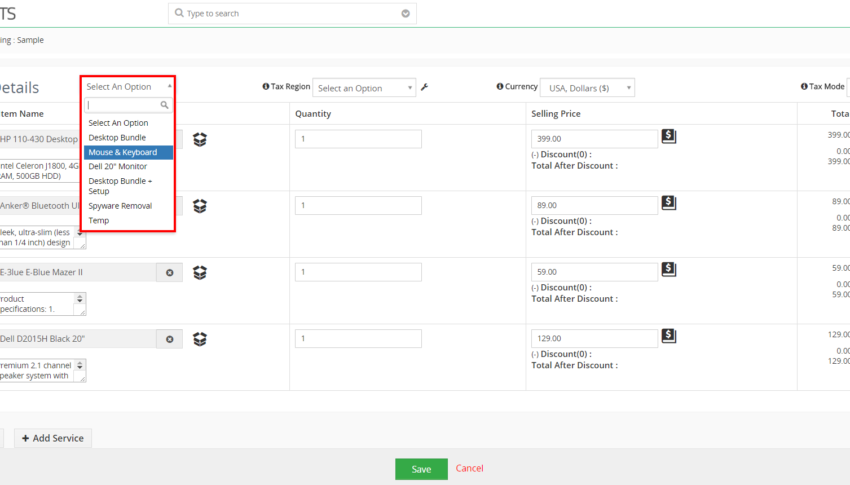Open the Currency USA Dollars dropdown
Image resolution: width=850 pixels, height=485 pixels.
coord(588,88)
